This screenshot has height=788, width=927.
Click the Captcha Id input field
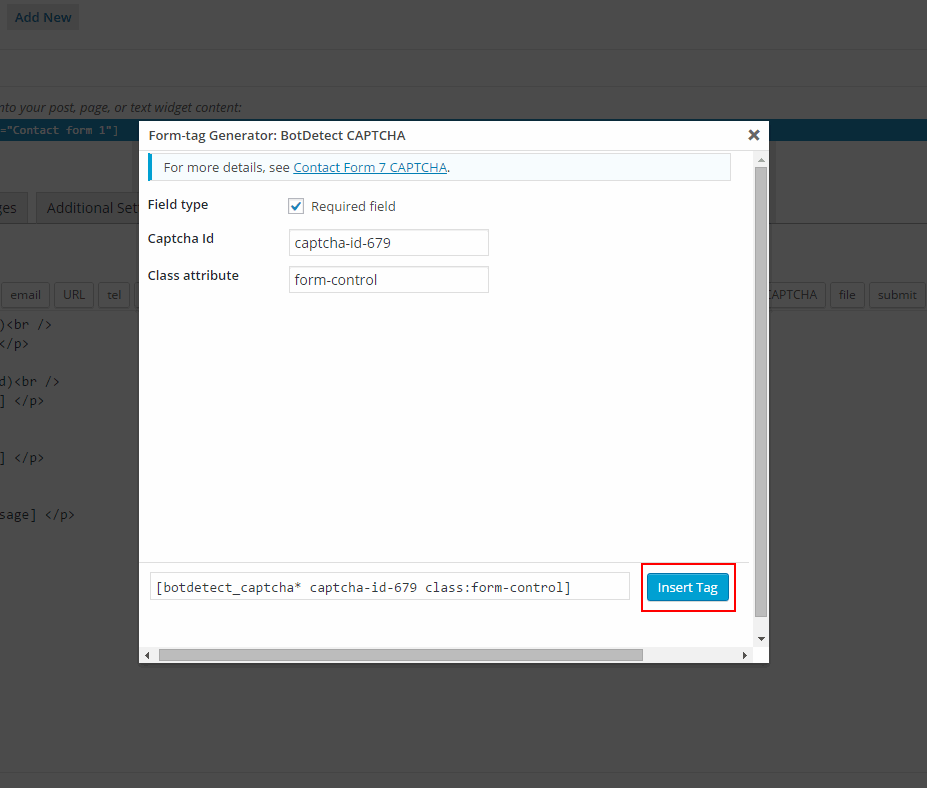pyautogui.click(x=388, y=243)
